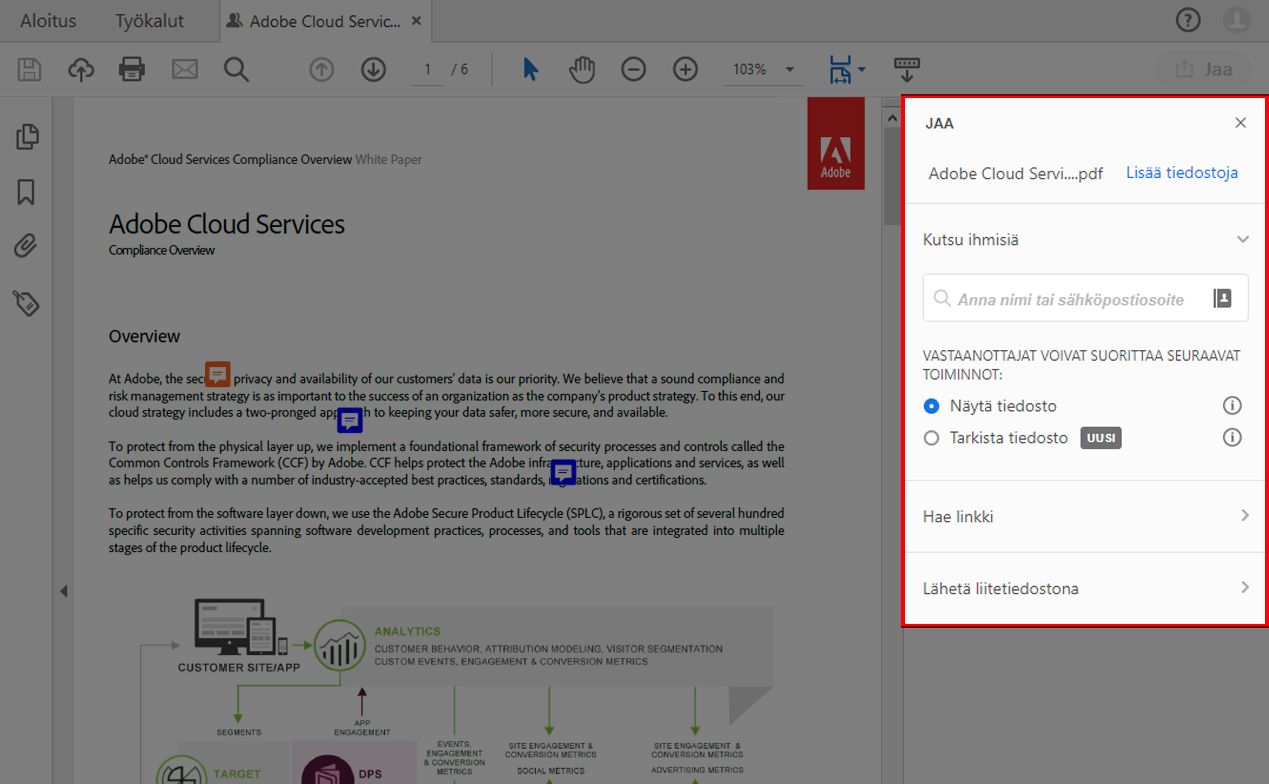The height and width of the screenshot is (784, 1269).
Task: Click the read mode keyboard-arrow icon
Action: (907, 69)
